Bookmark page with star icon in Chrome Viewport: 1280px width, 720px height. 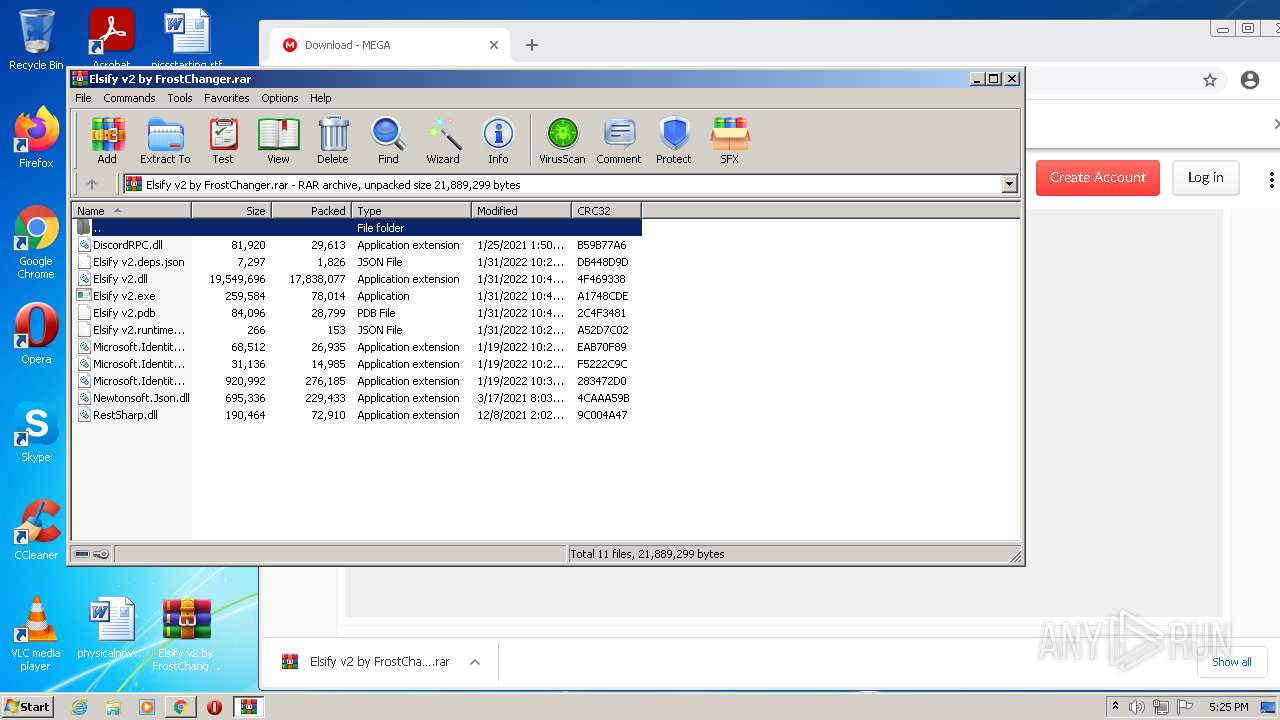click(1210, 80)
